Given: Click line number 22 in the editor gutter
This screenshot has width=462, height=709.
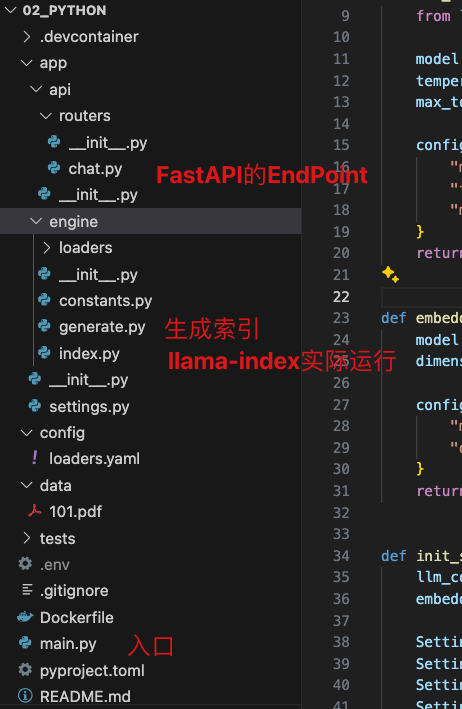Looking at the screenshot, I should click(x=341, y=297).
